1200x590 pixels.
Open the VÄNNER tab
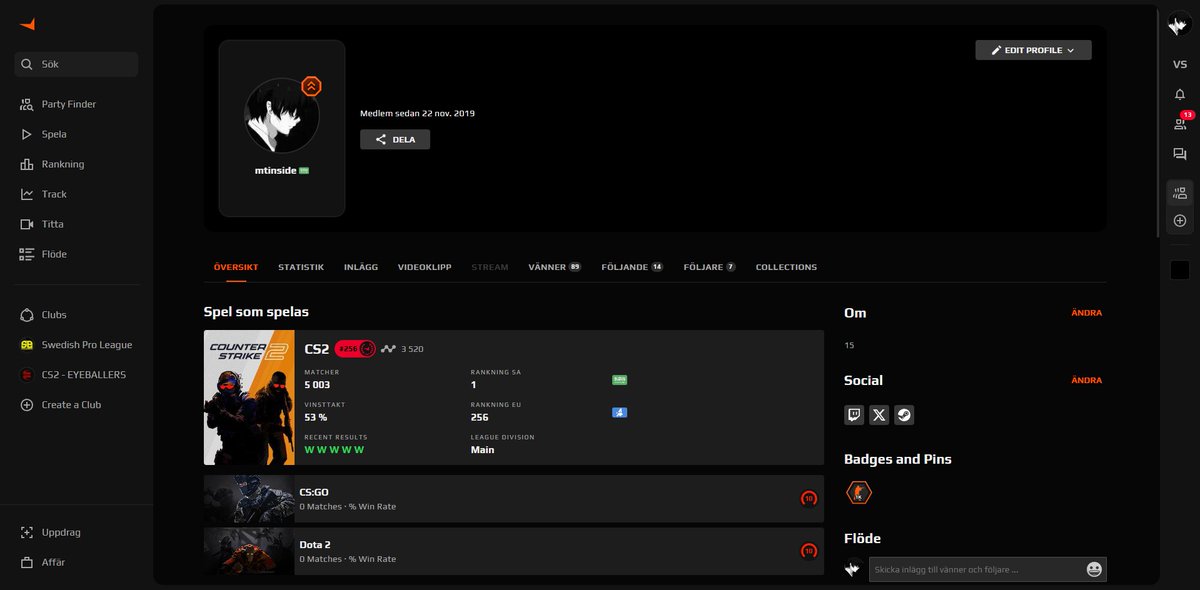(x=555, y=267)
